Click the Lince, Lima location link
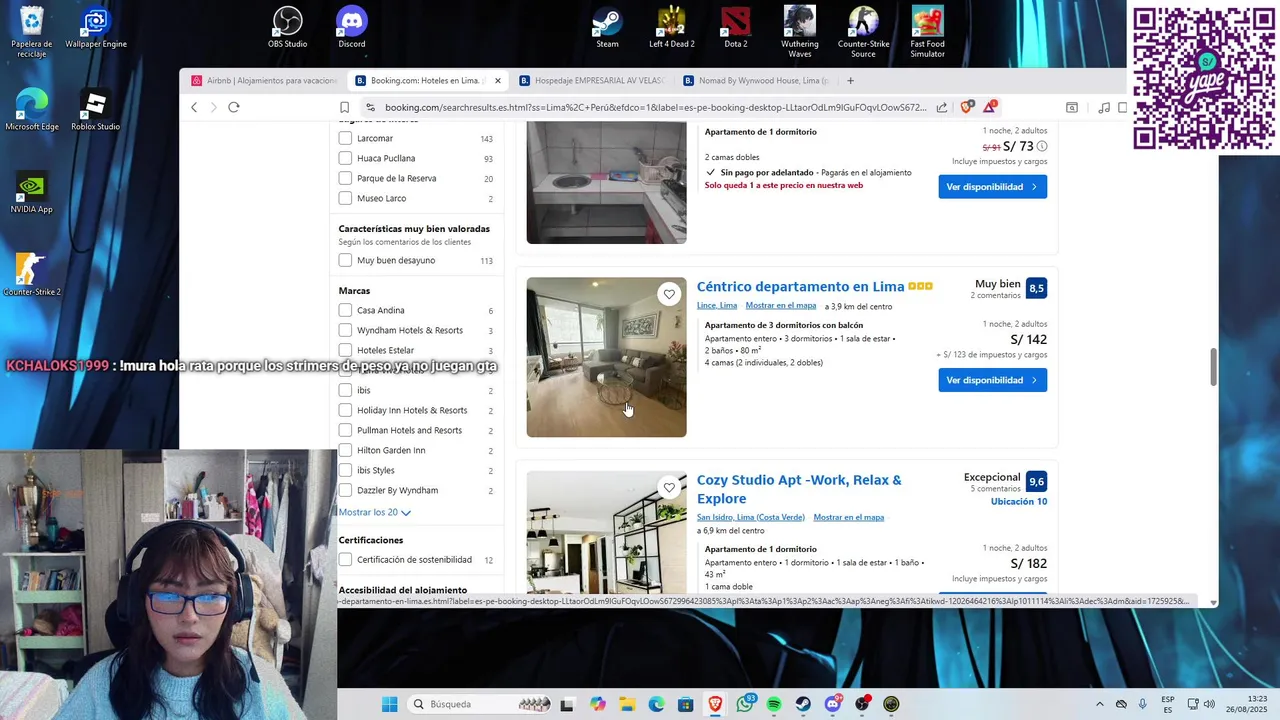This screenshot has height=720, width=1280. tap(717, 306)
